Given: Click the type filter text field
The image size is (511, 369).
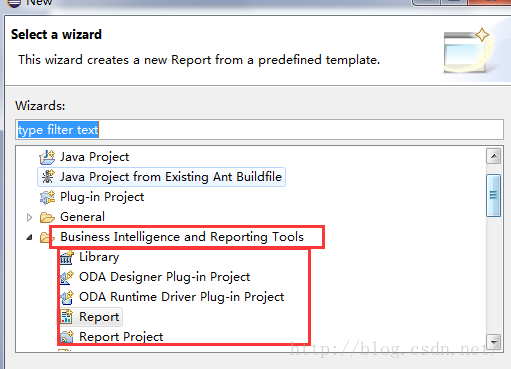Looking at the screenshot, I should (x=259, y=130).
